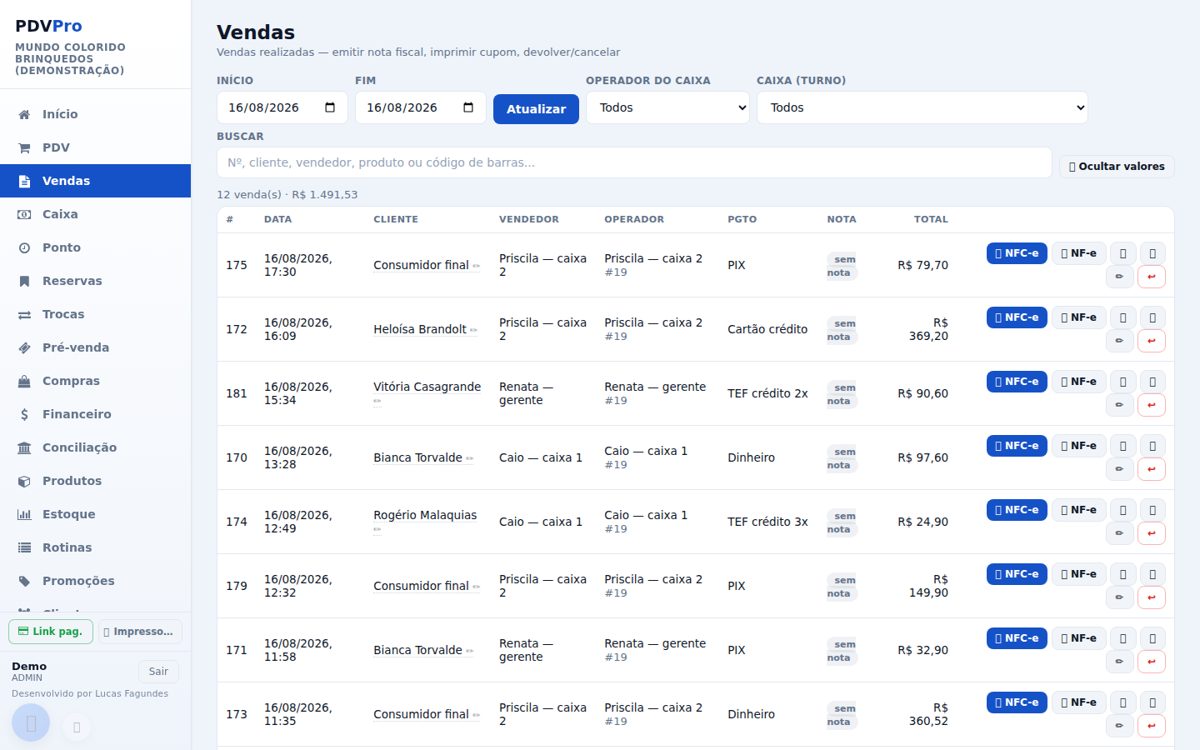
Task: Go to Início in the sidebar
Action: [95, 114]
